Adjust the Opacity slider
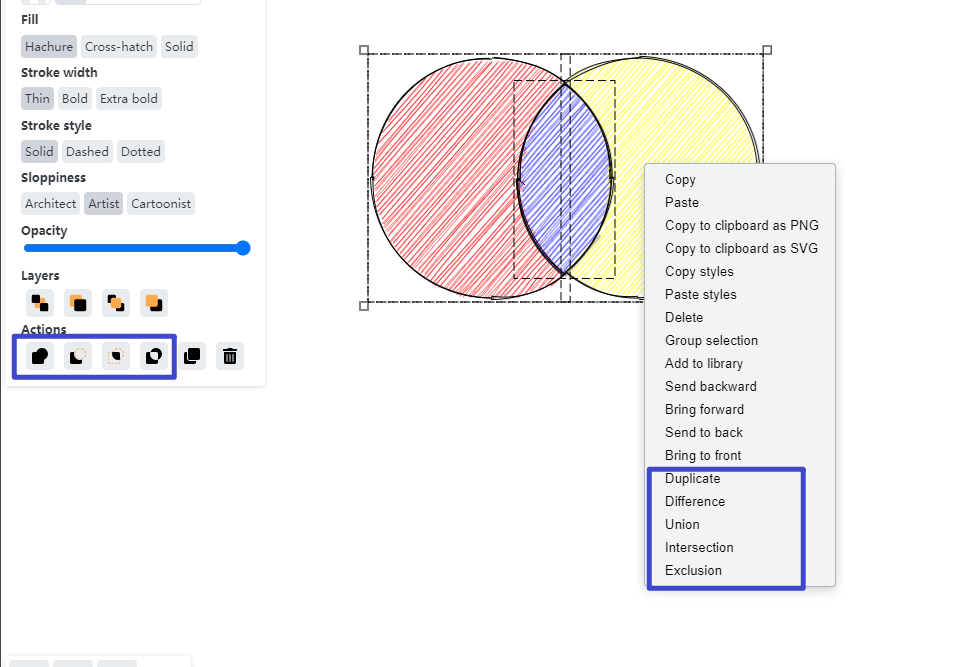 tap(243, 248)
